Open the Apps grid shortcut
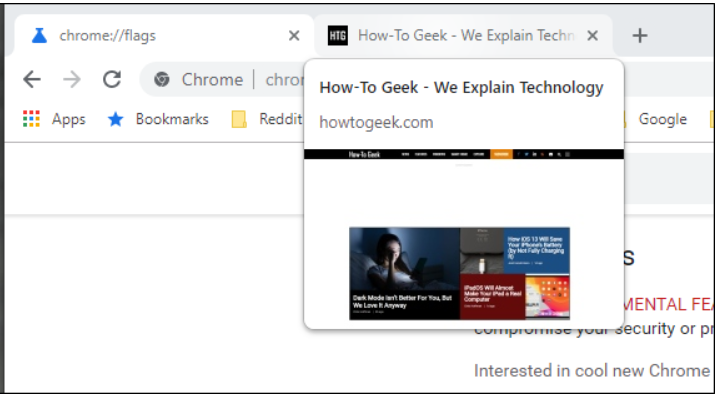The height and width of the screenshot is (399, 717). 31,119
